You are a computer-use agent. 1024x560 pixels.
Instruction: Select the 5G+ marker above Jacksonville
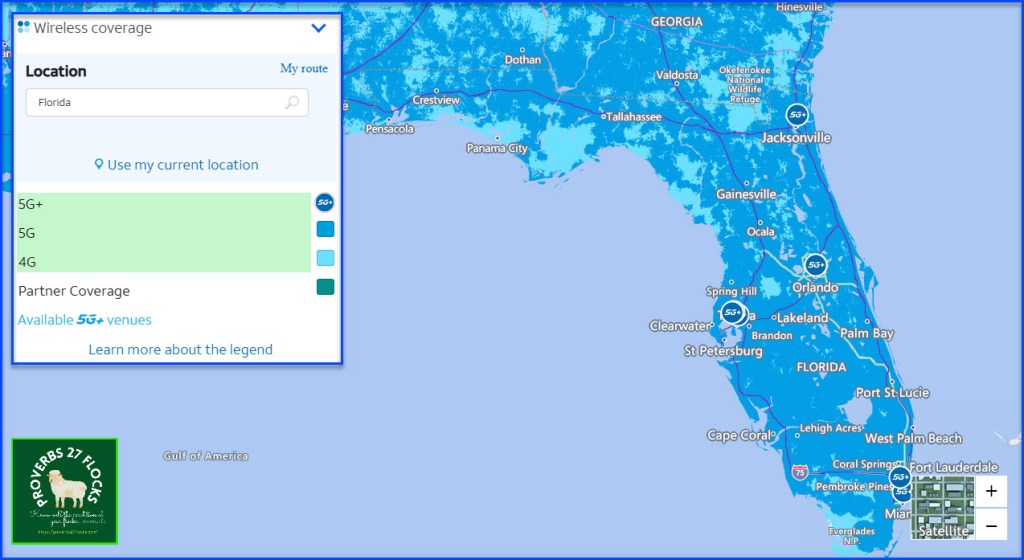(797, 115)
